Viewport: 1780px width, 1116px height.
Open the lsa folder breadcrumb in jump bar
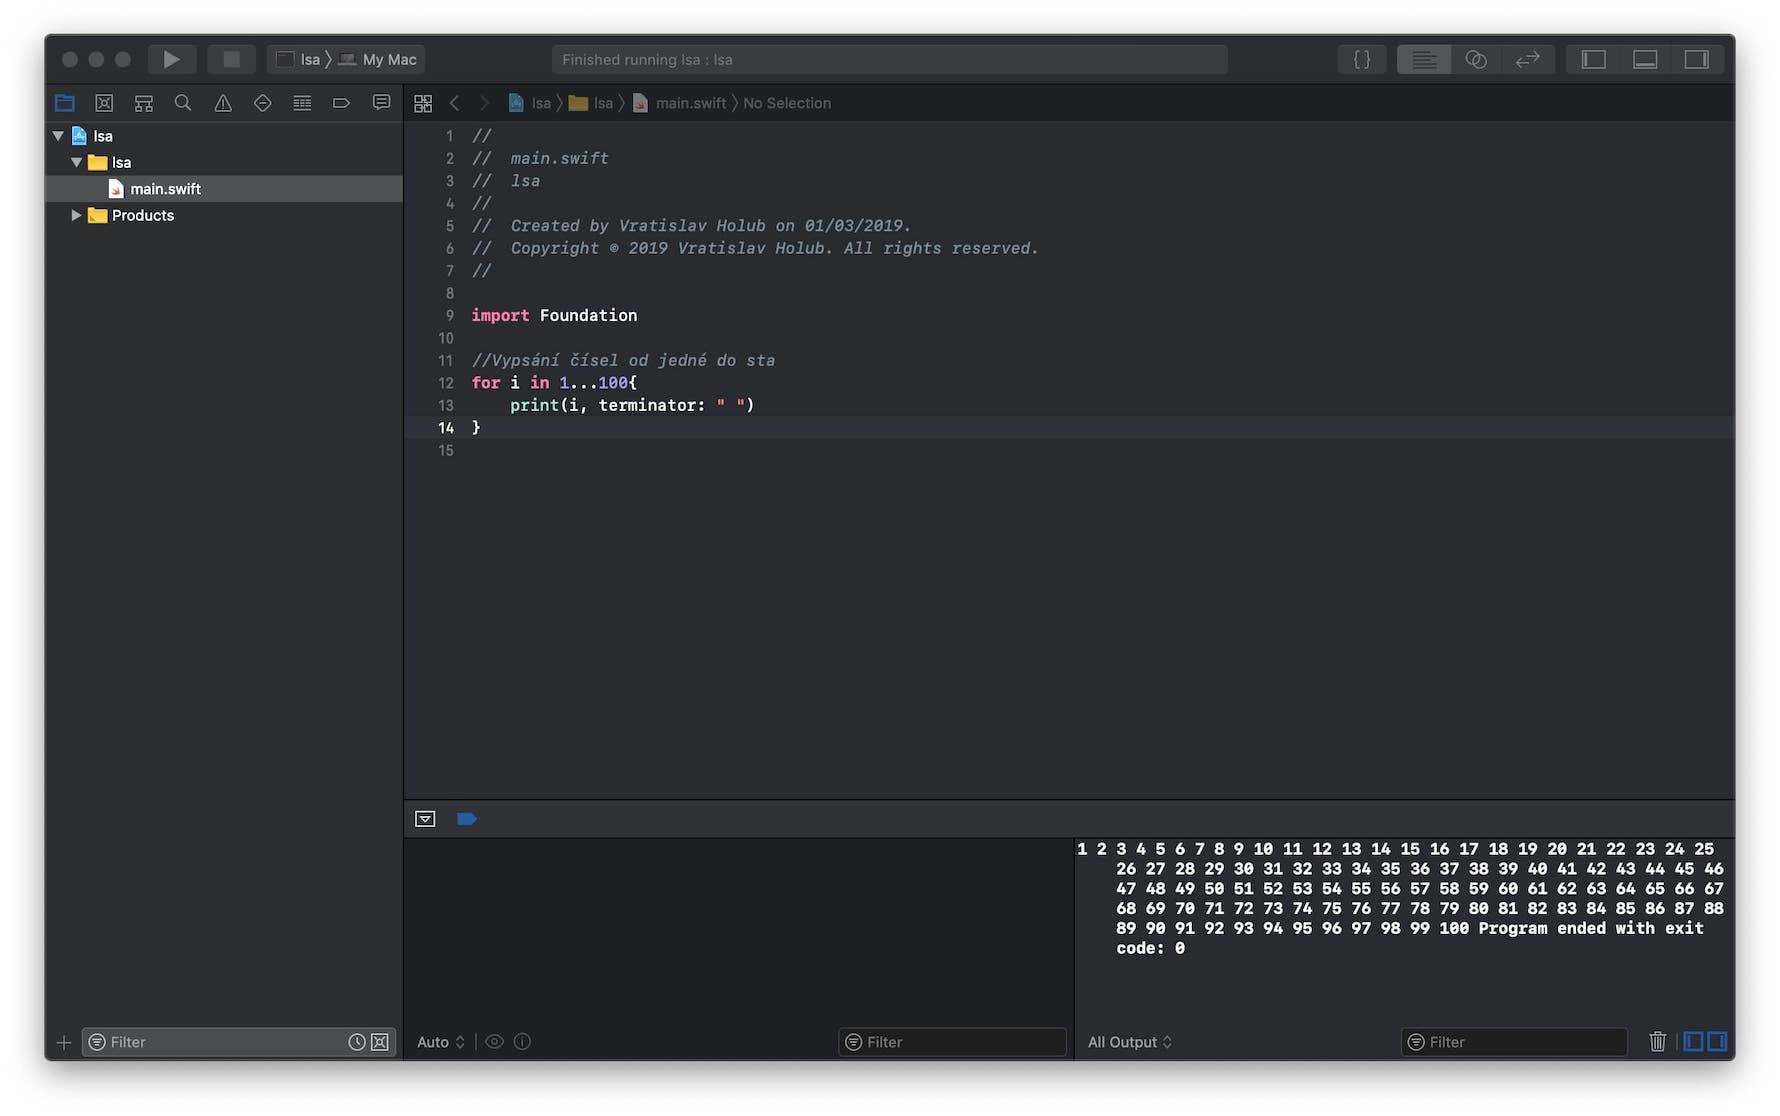tap(591, 103)
